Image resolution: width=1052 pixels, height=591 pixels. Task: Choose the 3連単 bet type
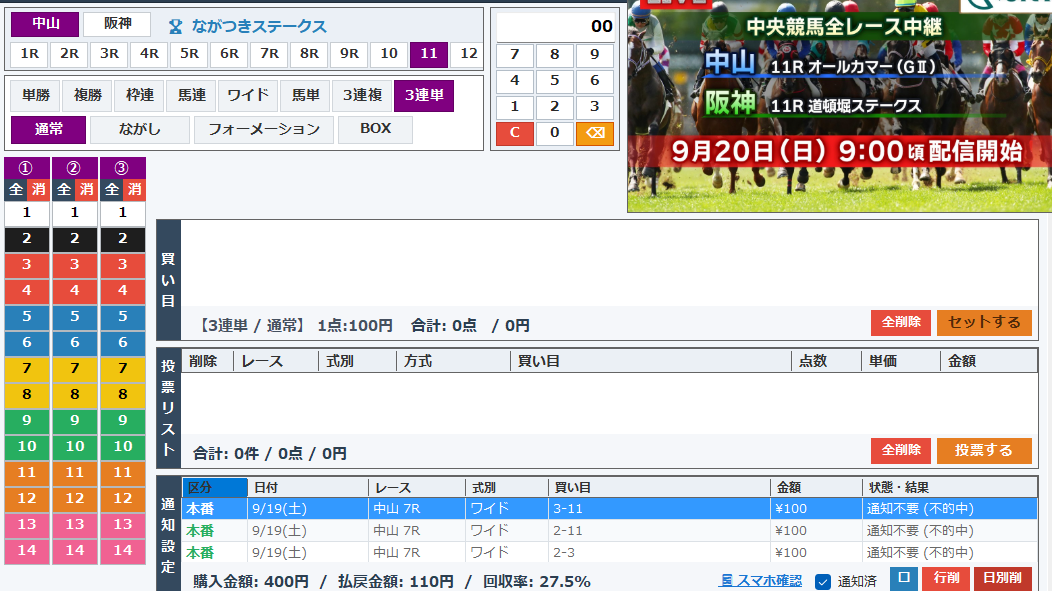[424, 96]
